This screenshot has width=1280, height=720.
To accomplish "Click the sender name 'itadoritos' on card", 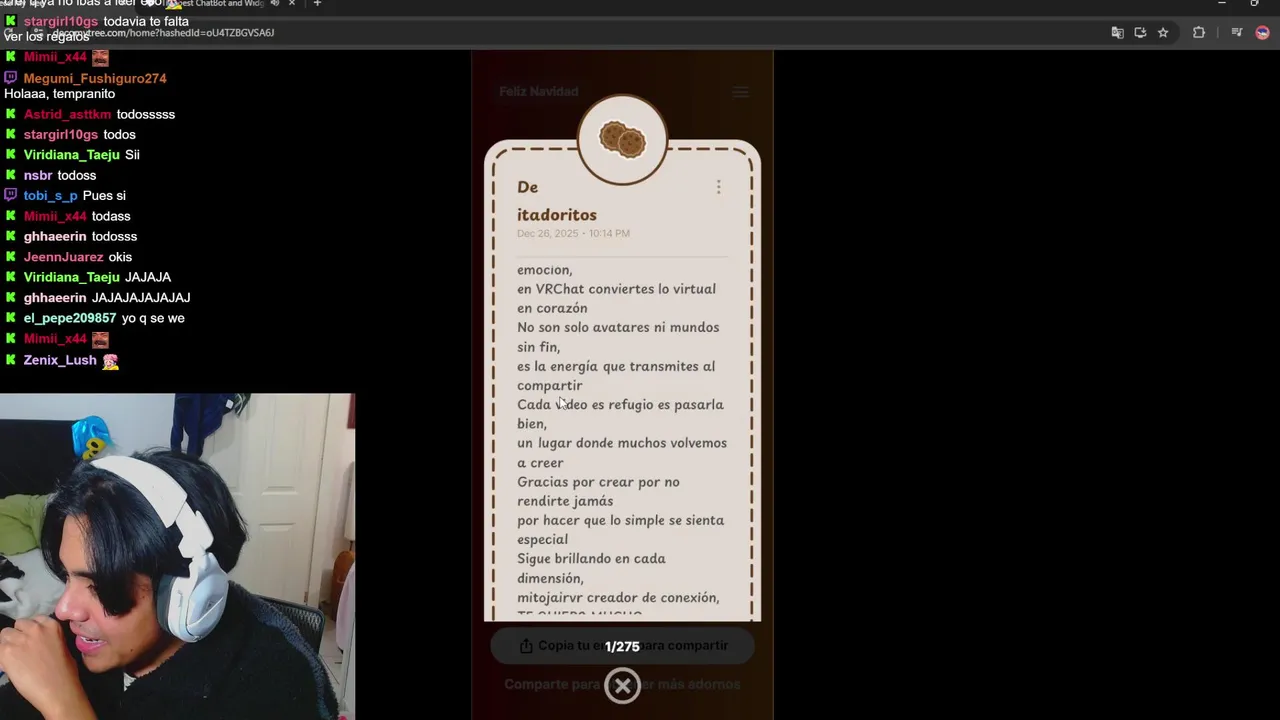I will tap(557, 215).
